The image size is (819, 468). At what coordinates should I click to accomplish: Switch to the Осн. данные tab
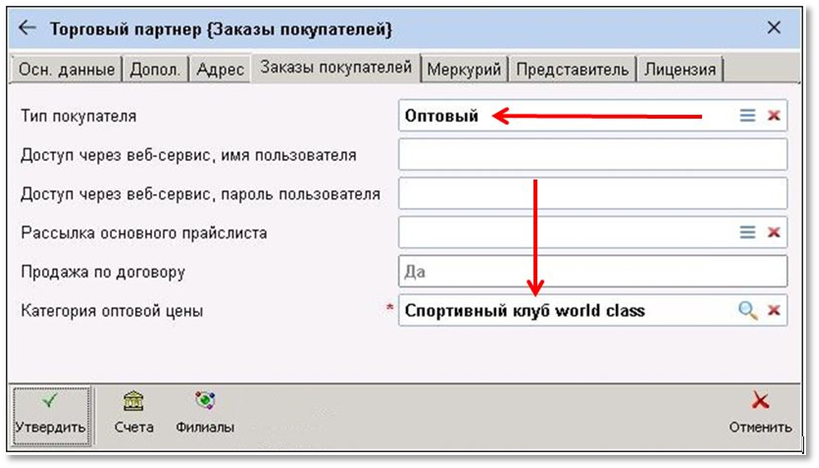tap(66, 70)
